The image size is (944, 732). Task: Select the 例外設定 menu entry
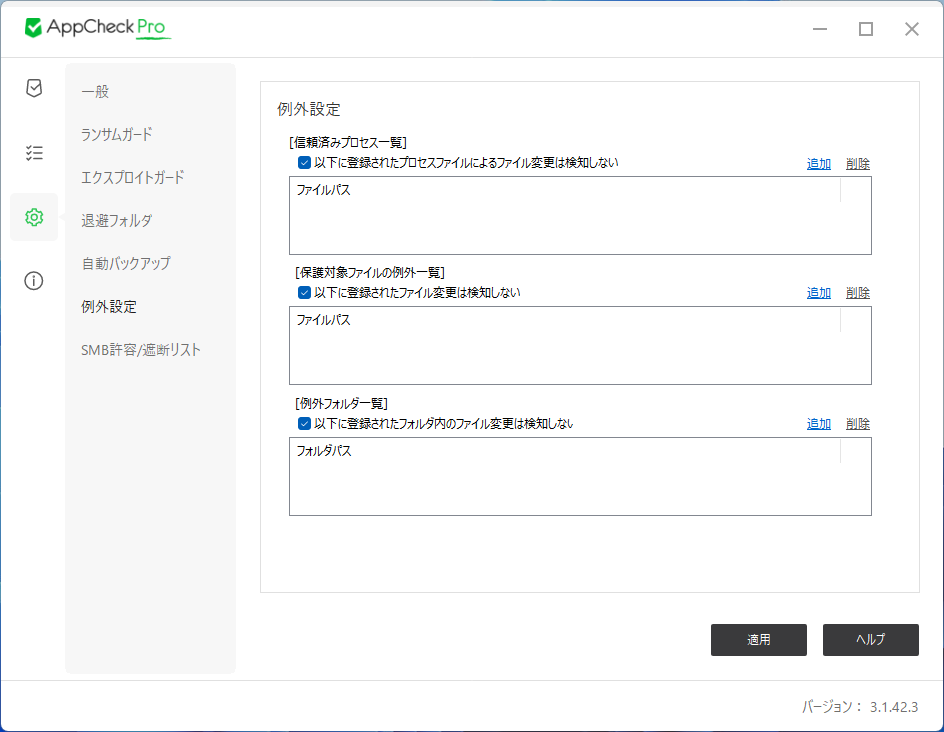click(x=104, y=307)
